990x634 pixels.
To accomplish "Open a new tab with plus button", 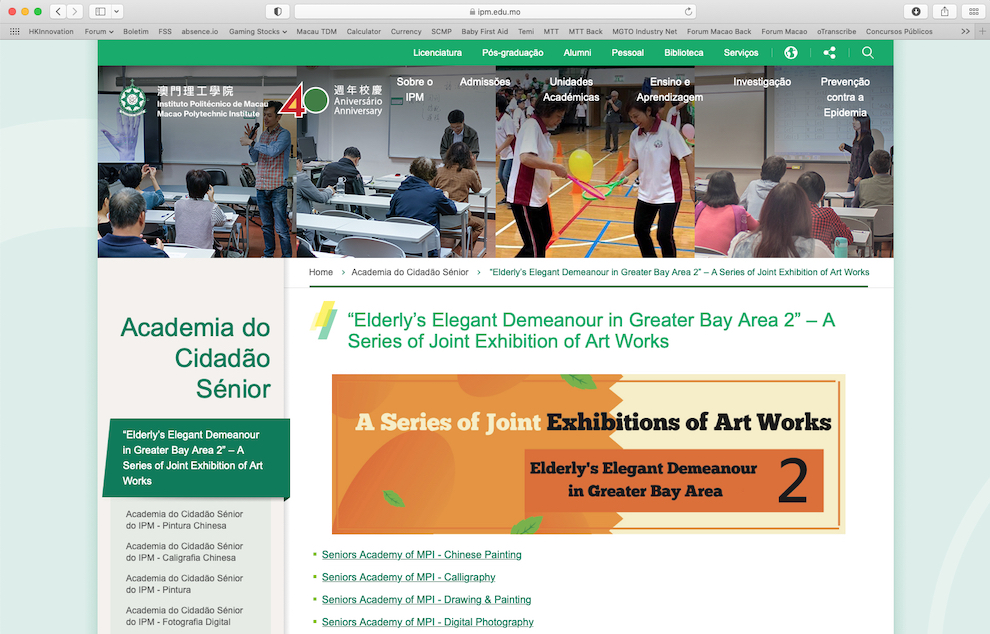I will point(982,31).
